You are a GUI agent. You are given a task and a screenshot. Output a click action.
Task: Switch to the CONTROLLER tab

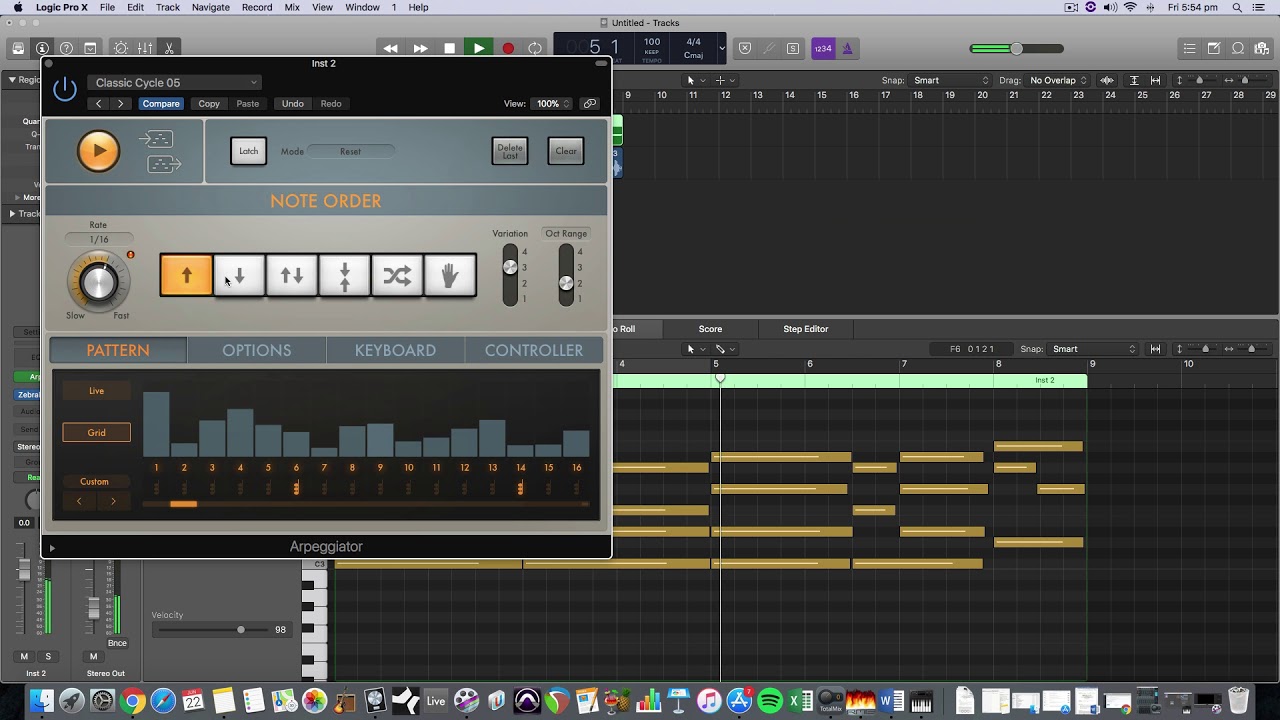coord(534,350)
